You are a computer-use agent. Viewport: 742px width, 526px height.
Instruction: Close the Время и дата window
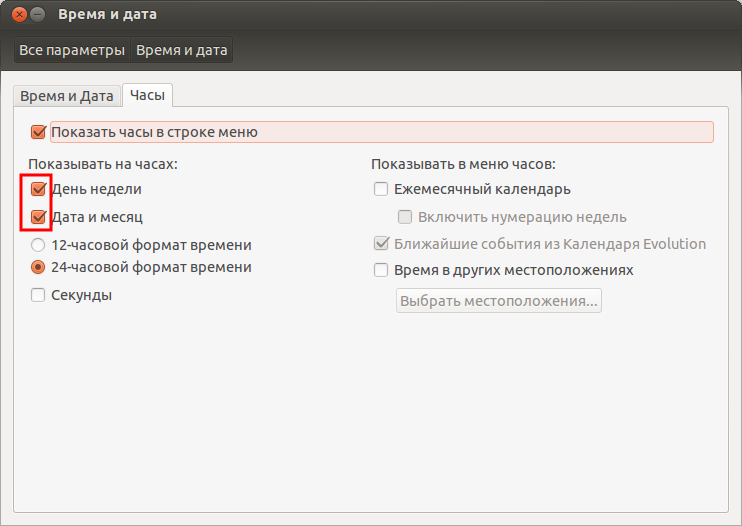(16, 15)
